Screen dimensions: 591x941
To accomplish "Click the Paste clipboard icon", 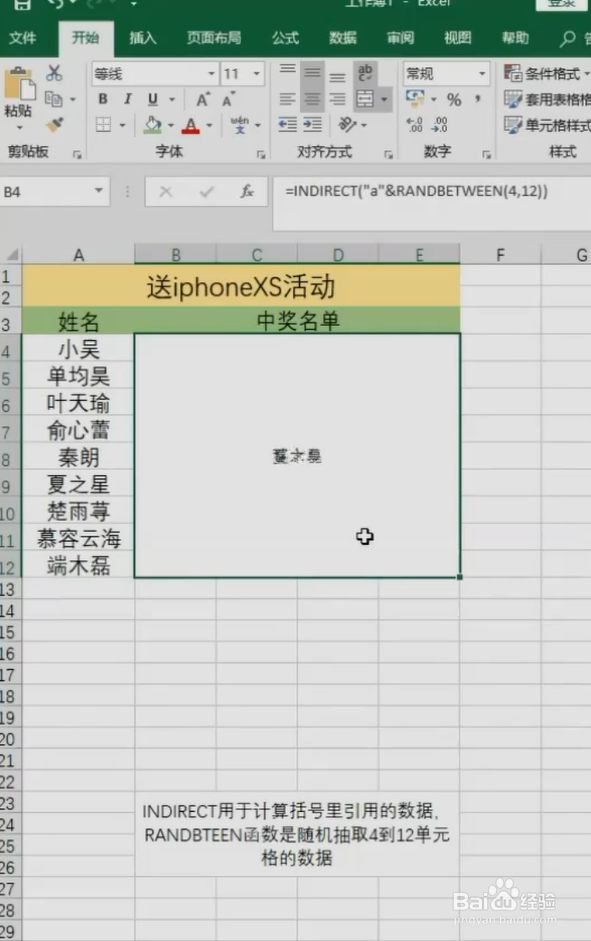I will (x=19, y=84).
